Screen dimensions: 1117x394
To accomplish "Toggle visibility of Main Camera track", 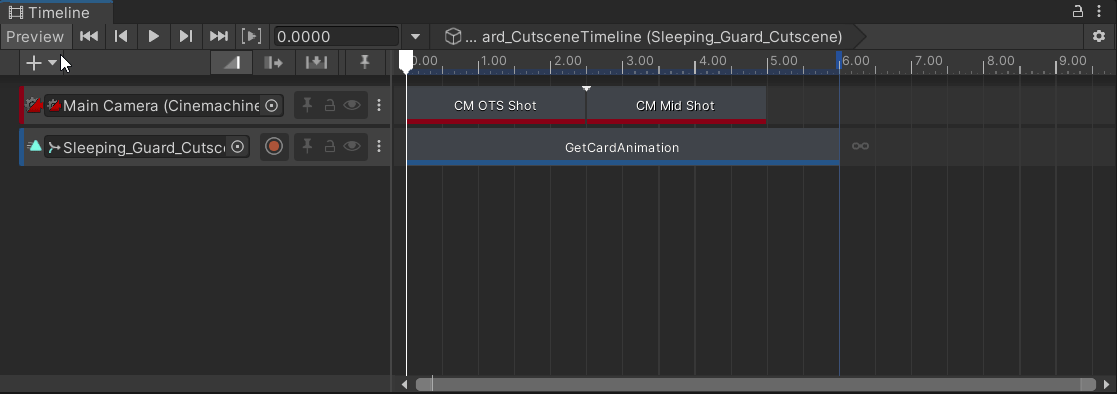I will pyautogui.click(x=352, y=105).
